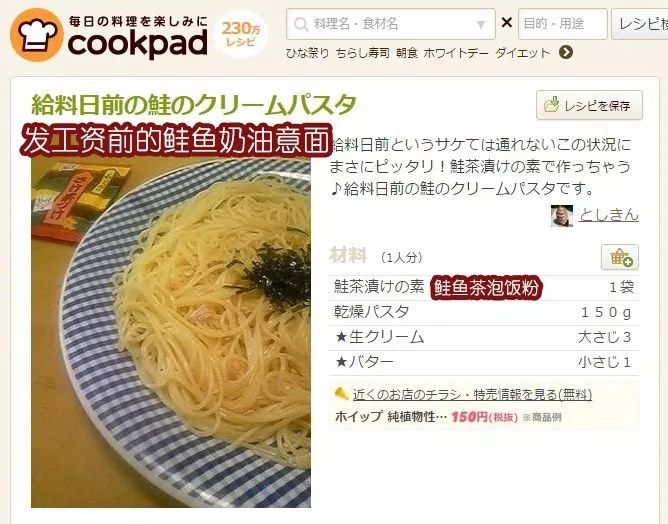The height and width of the screenshot is (524, 668).
Task: Click inside the 料理名・食材名 search field
Action: pyautogui.click(x=391, y=24)
